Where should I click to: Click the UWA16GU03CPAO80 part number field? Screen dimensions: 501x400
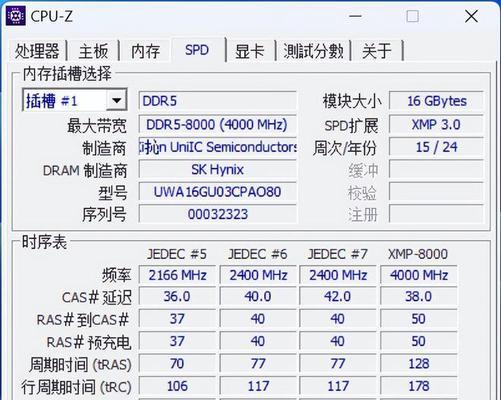click(217, 192)
